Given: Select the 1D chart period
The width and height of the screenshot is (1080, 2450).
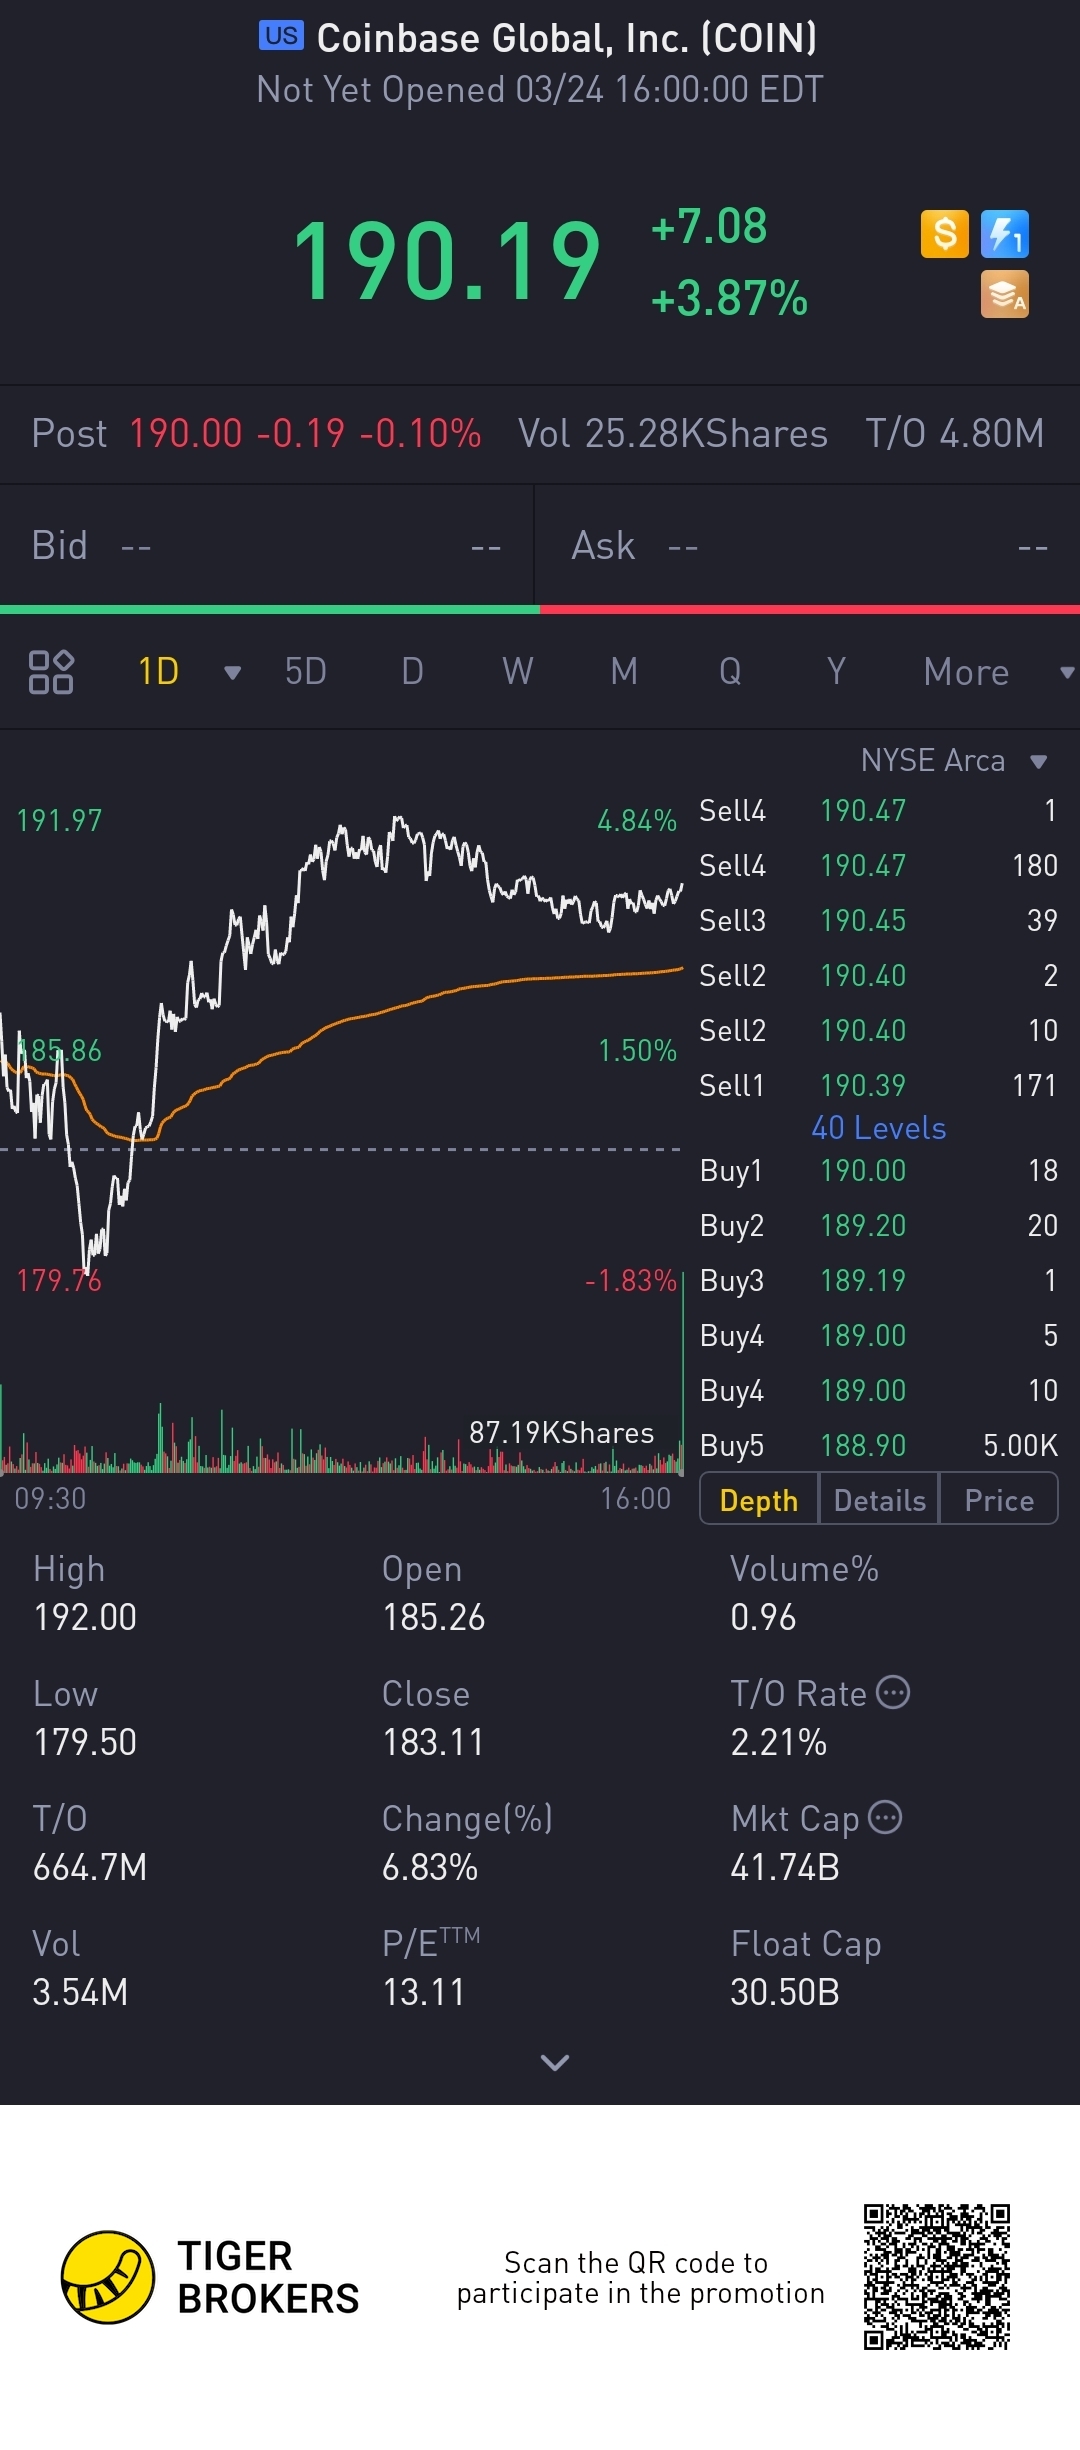Looking at the screenshot, I should (x=158, y=671).
